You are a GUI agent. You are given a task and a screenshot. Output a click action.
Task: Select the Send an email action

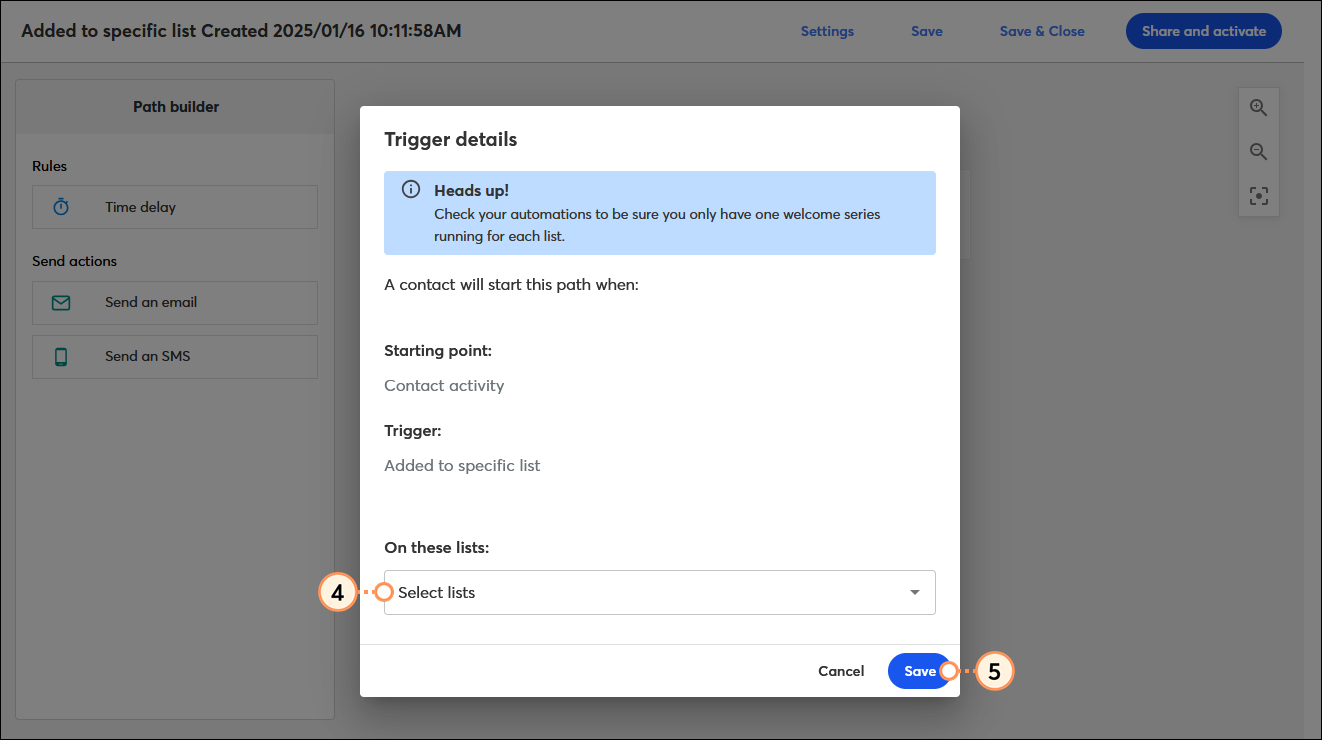click(x=175, y=302)
